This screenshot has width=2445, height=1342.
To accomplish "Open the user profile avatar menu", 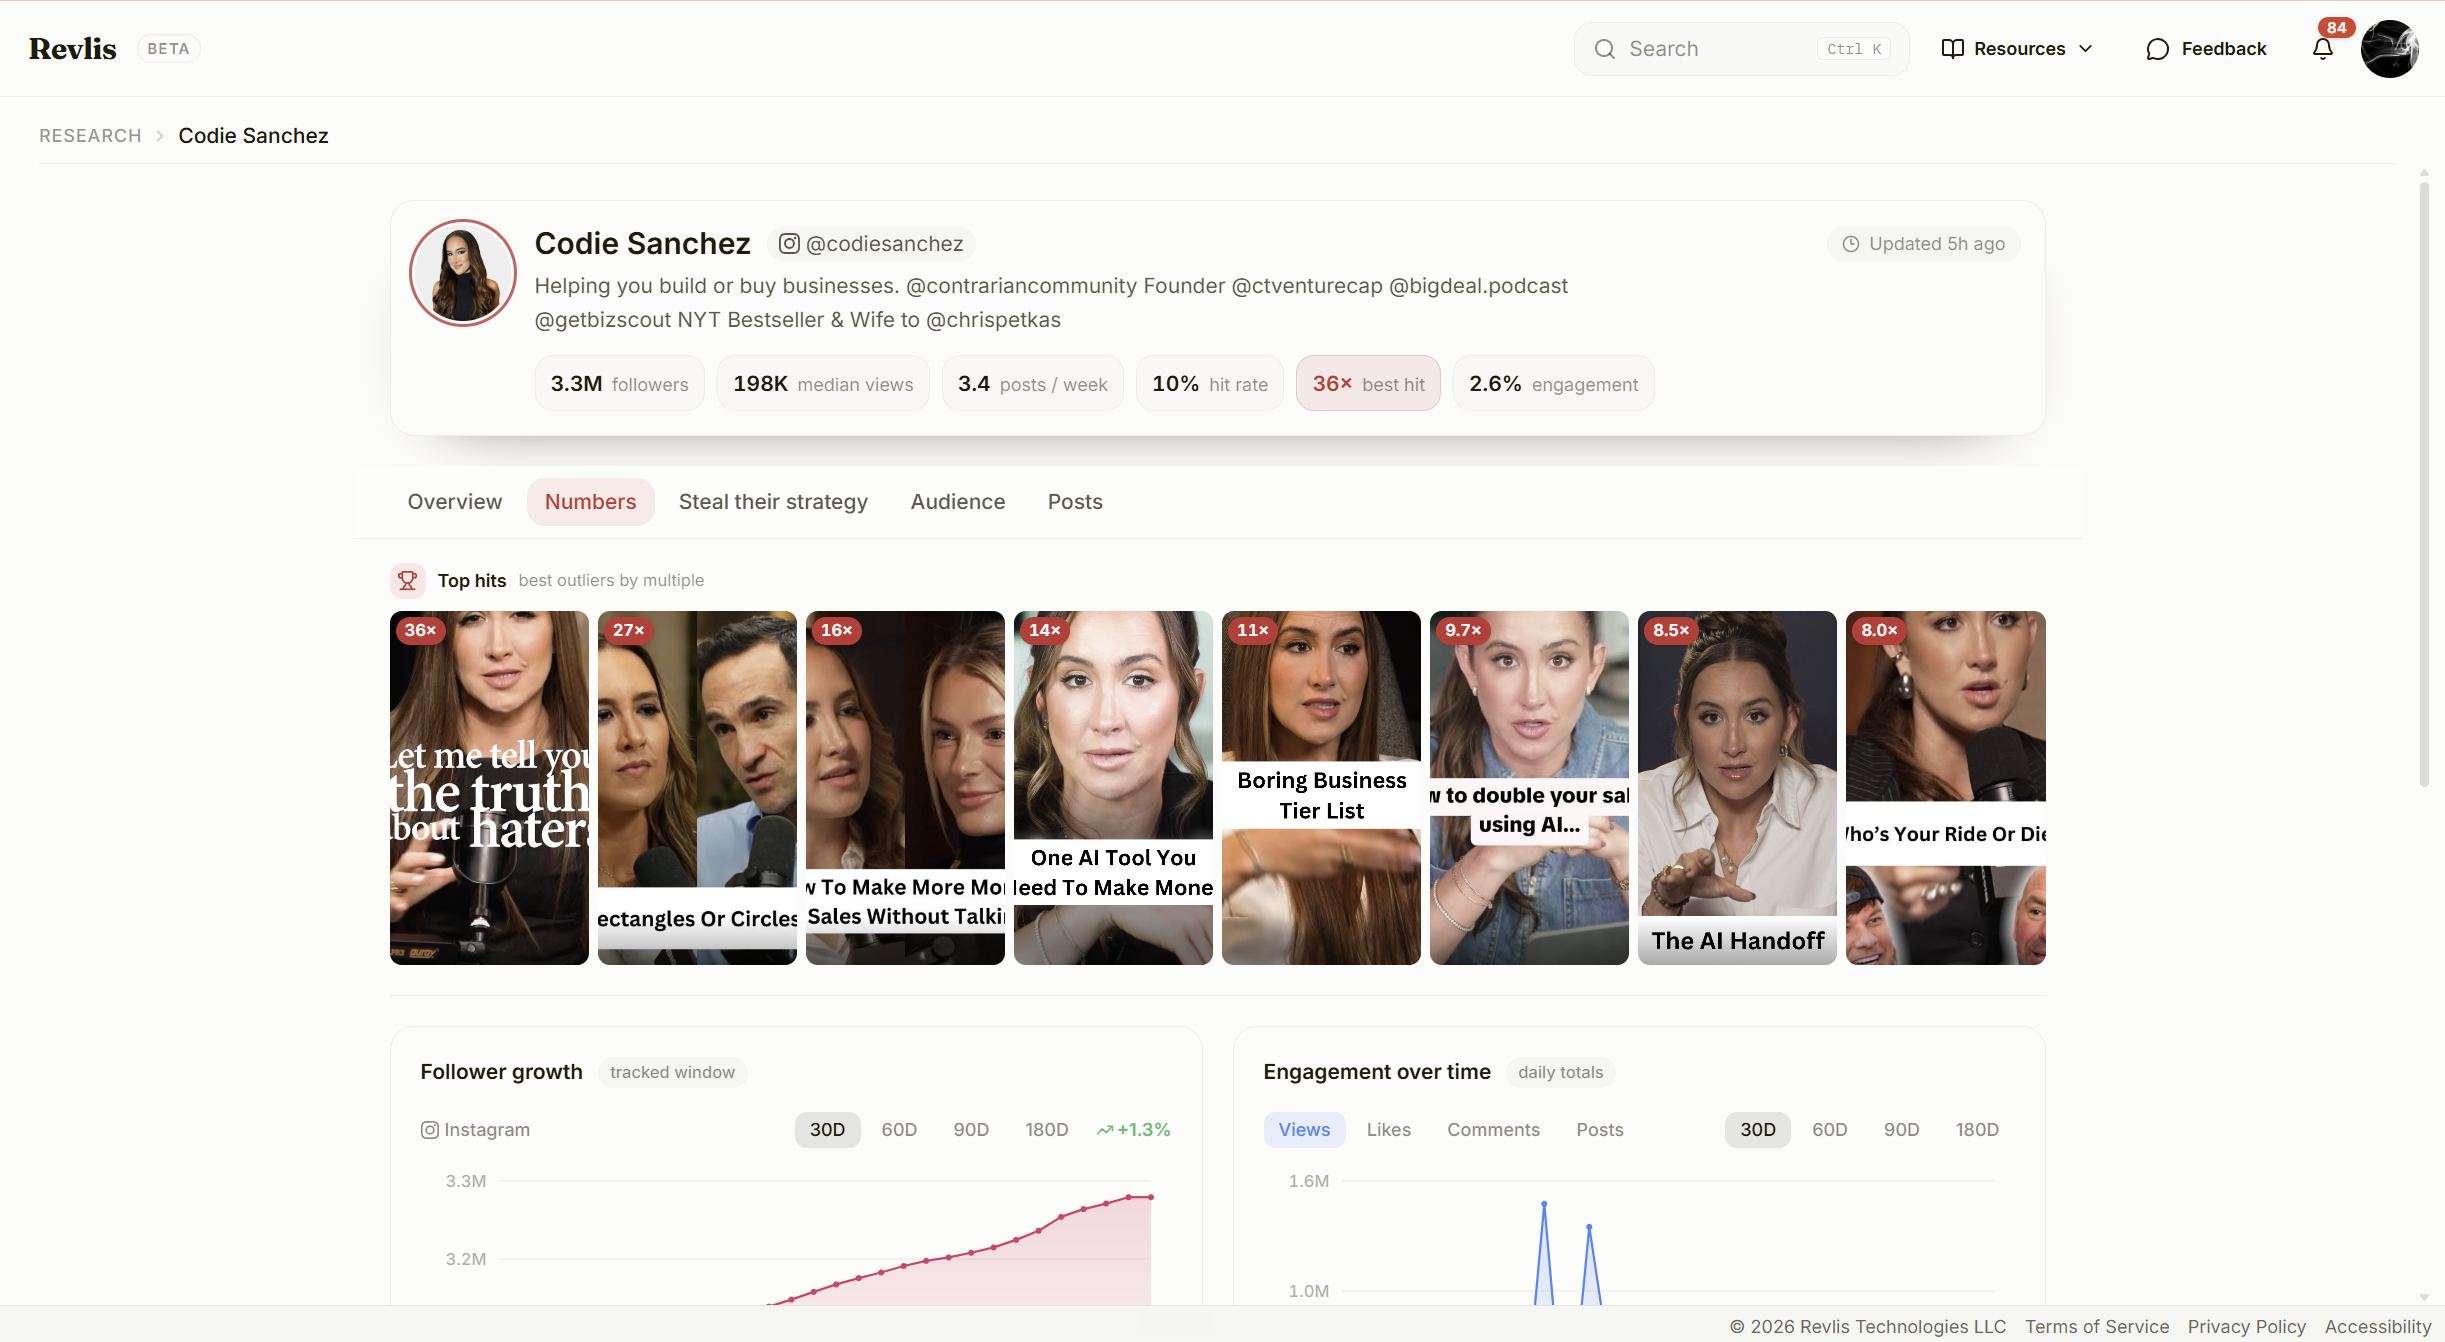I will point(2389,49).
